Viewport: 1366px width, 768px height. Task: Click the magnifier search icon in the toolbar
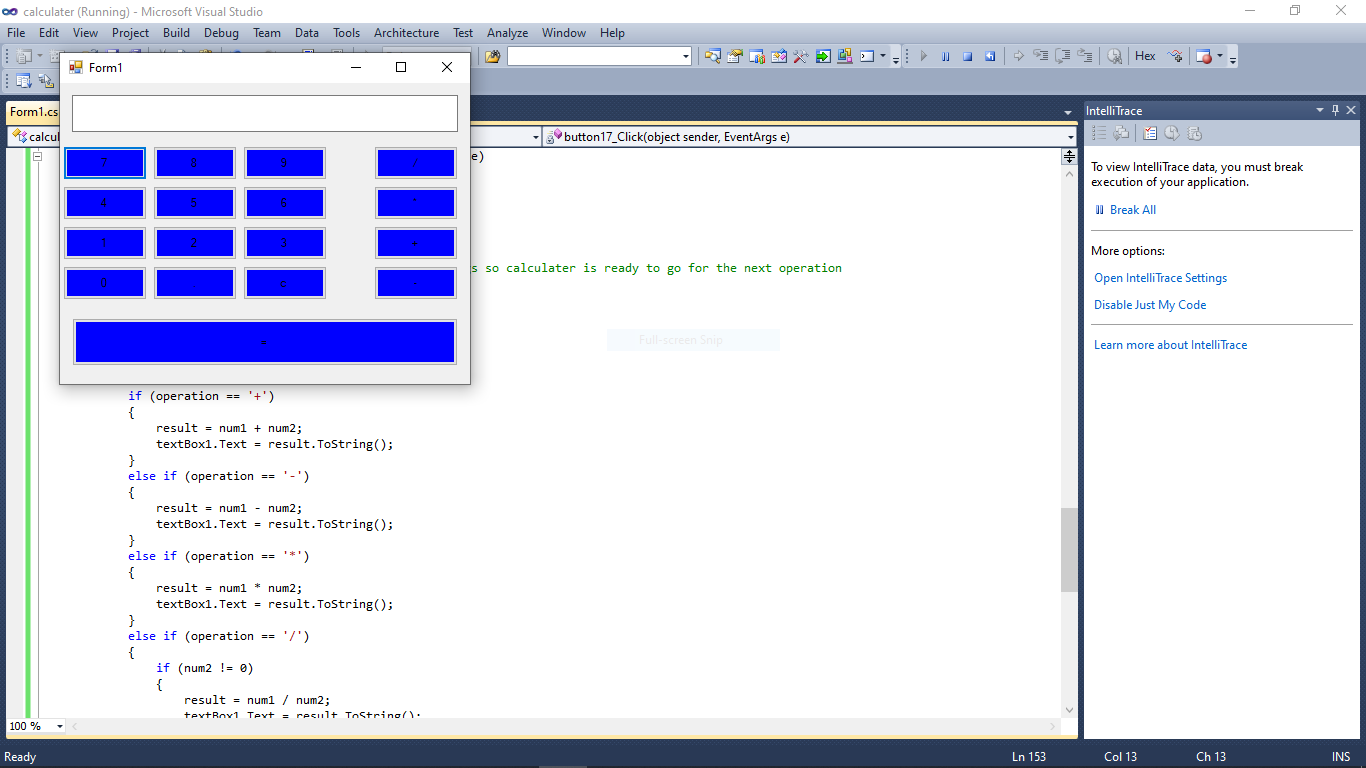pyautogui.click(x=1114, y=56)
